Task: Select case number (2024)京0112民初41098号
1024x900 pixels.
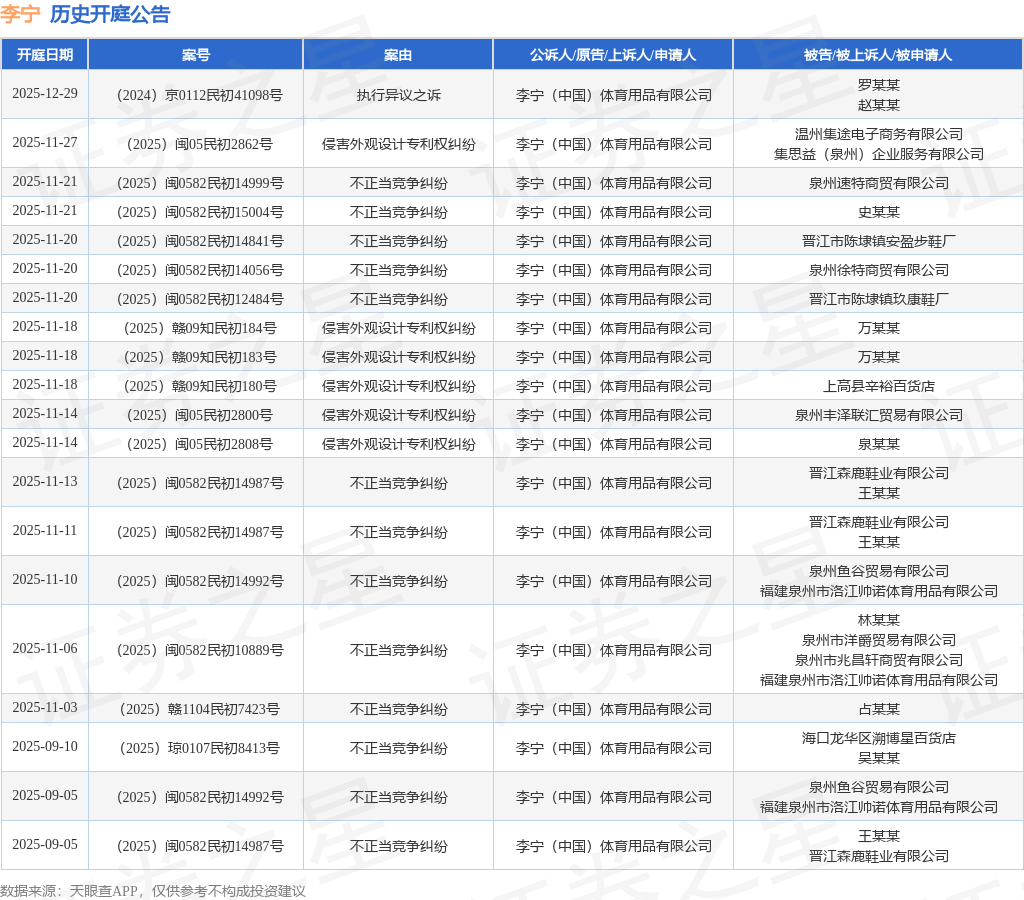Action: click(x=199, y=95)
